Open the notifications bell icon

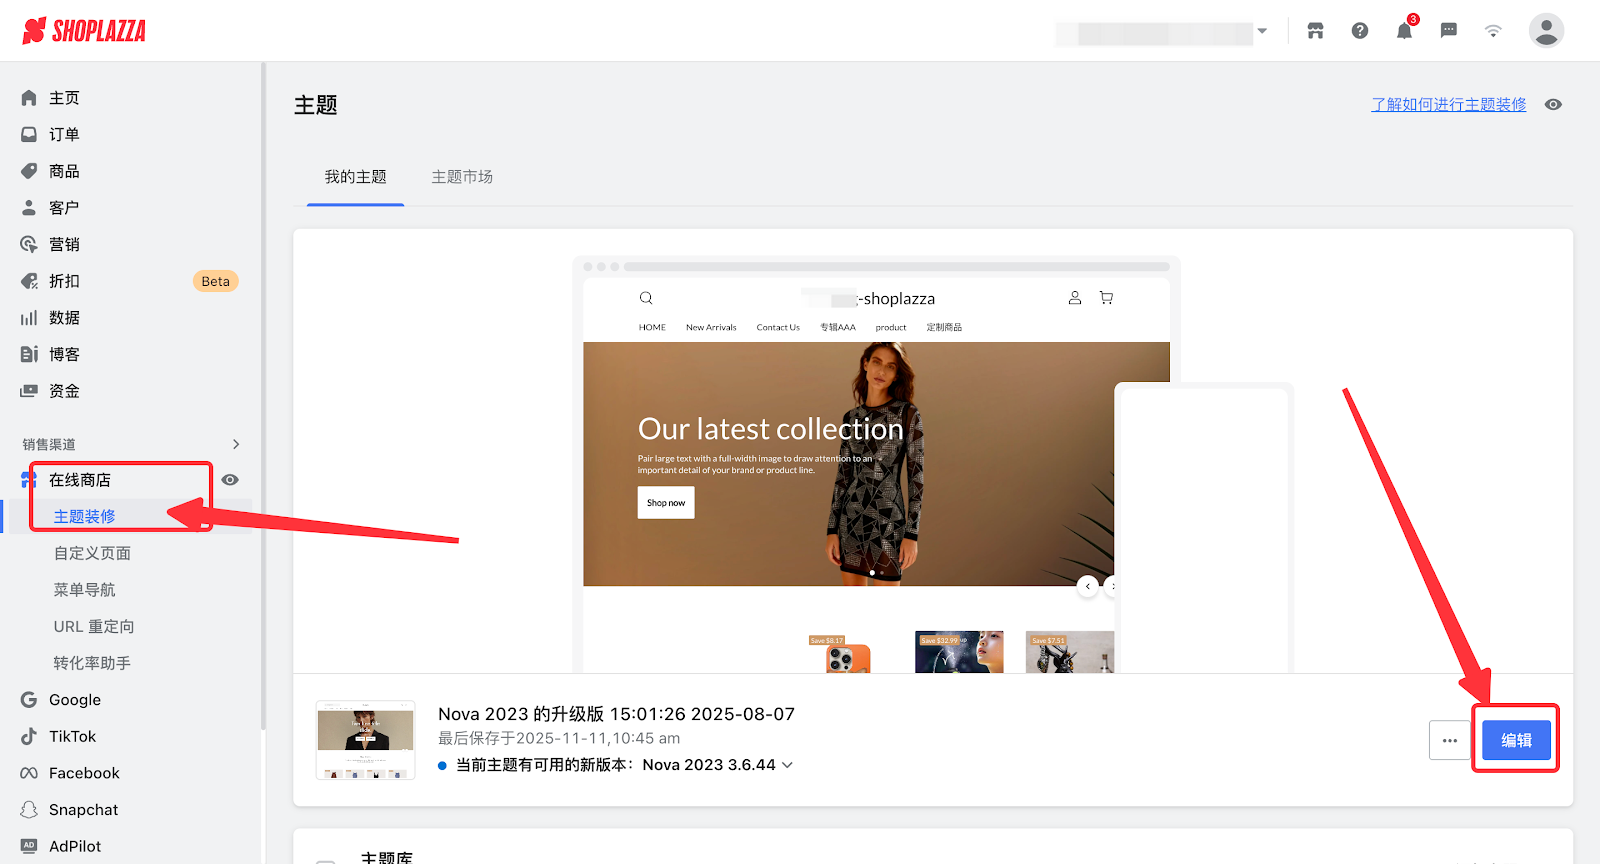(1404, 31)
